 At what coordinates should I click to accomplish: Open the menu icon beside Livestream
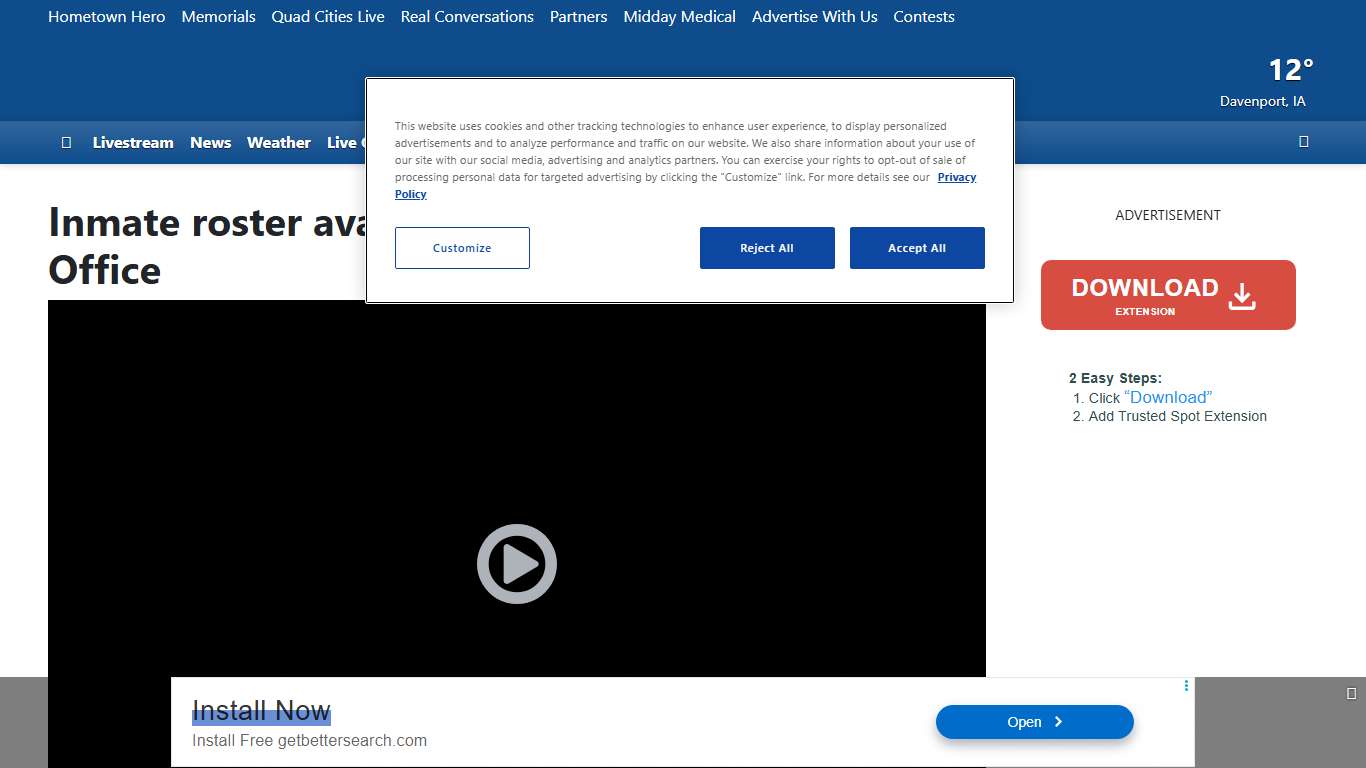click(66, 142)
